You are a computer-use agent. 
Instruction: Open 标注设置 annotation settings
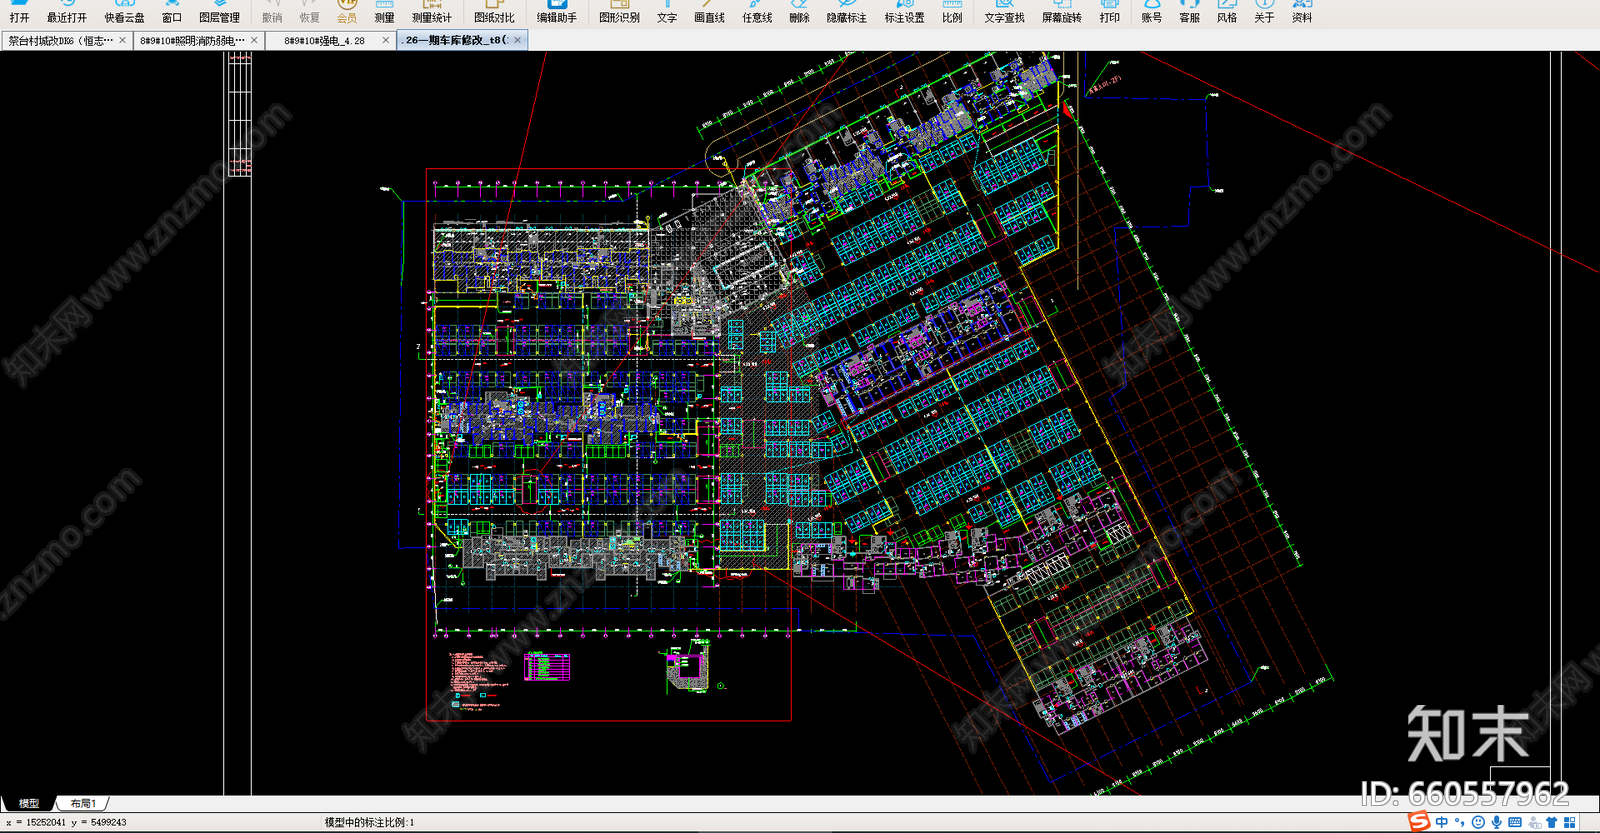pos(904,12)
